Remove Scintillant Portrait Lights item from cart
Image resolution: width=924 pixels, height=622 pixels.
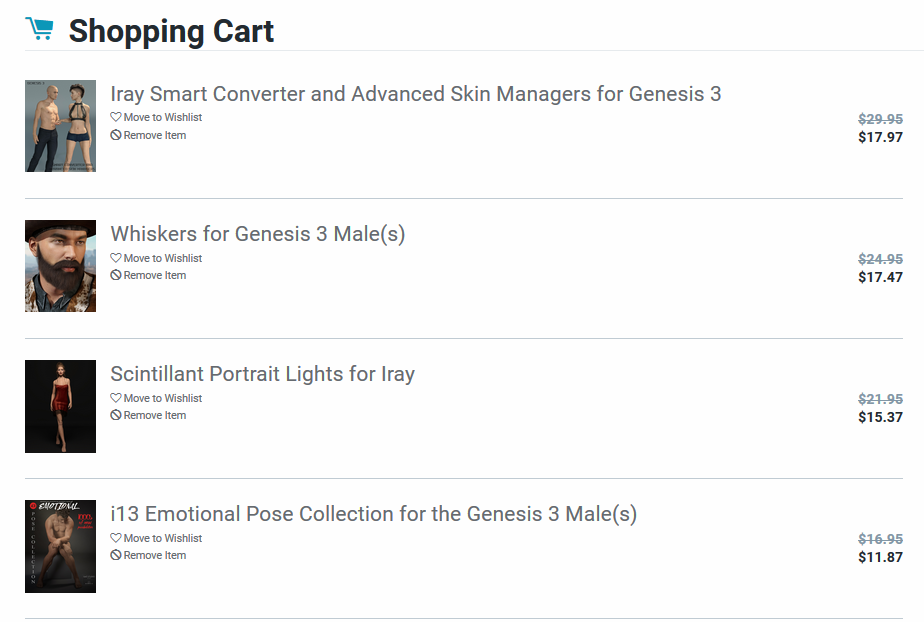coord(154,415)
